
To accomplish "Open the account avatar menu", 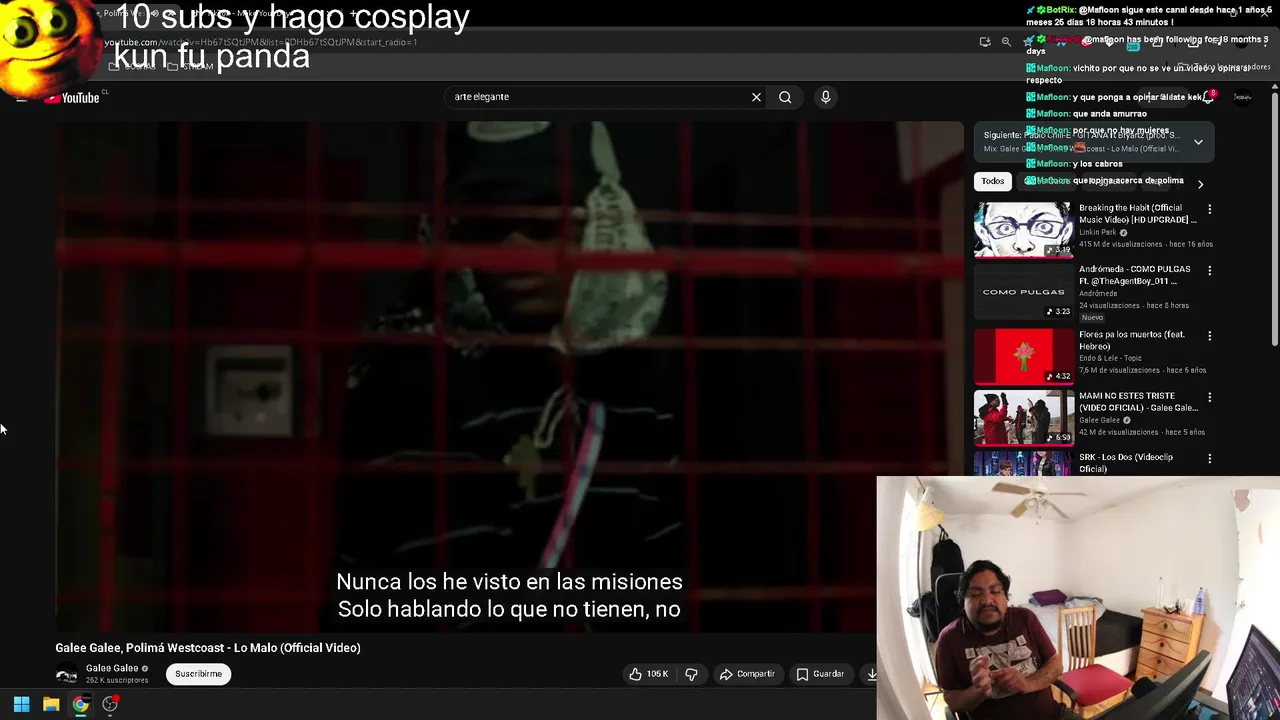I will (1242, 97).
